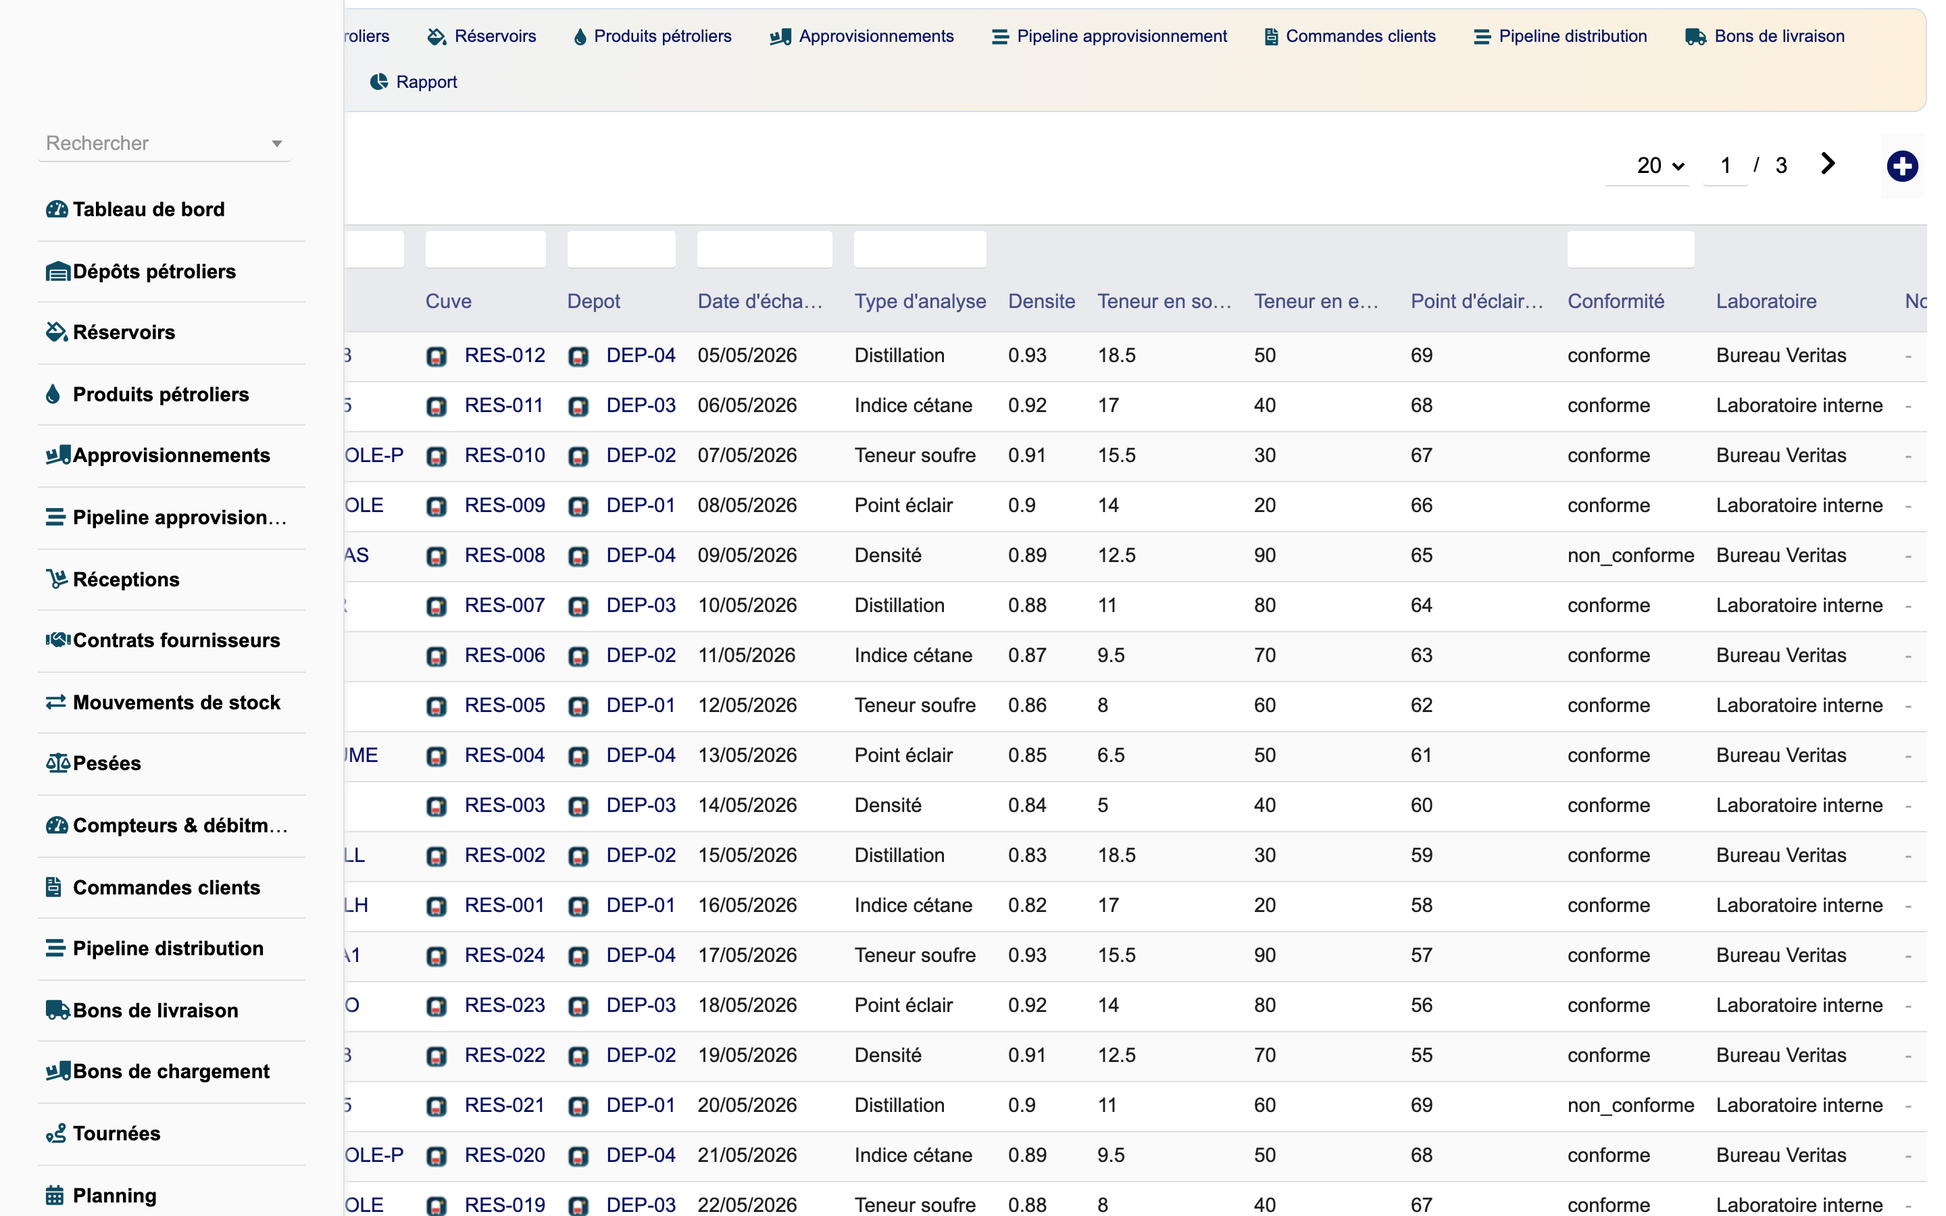Screen dimensions: 1946x1216
Task: Click Densité analysis type in RES-003 row
Action: click(888, 805)
